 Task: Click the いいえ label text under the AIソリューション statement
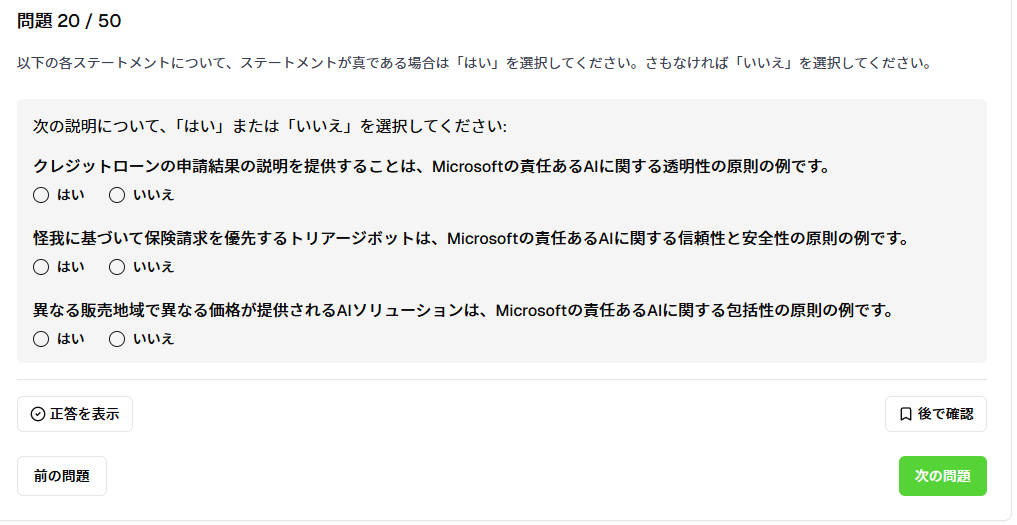click(x=154, y=339)
